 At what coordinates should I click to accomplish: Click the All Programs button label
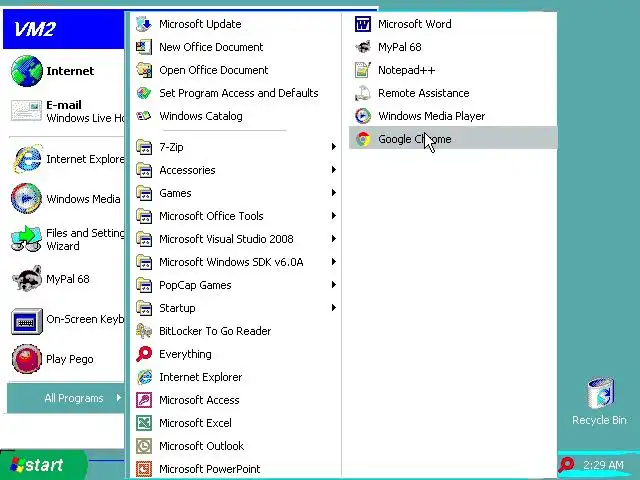(74, 398)
